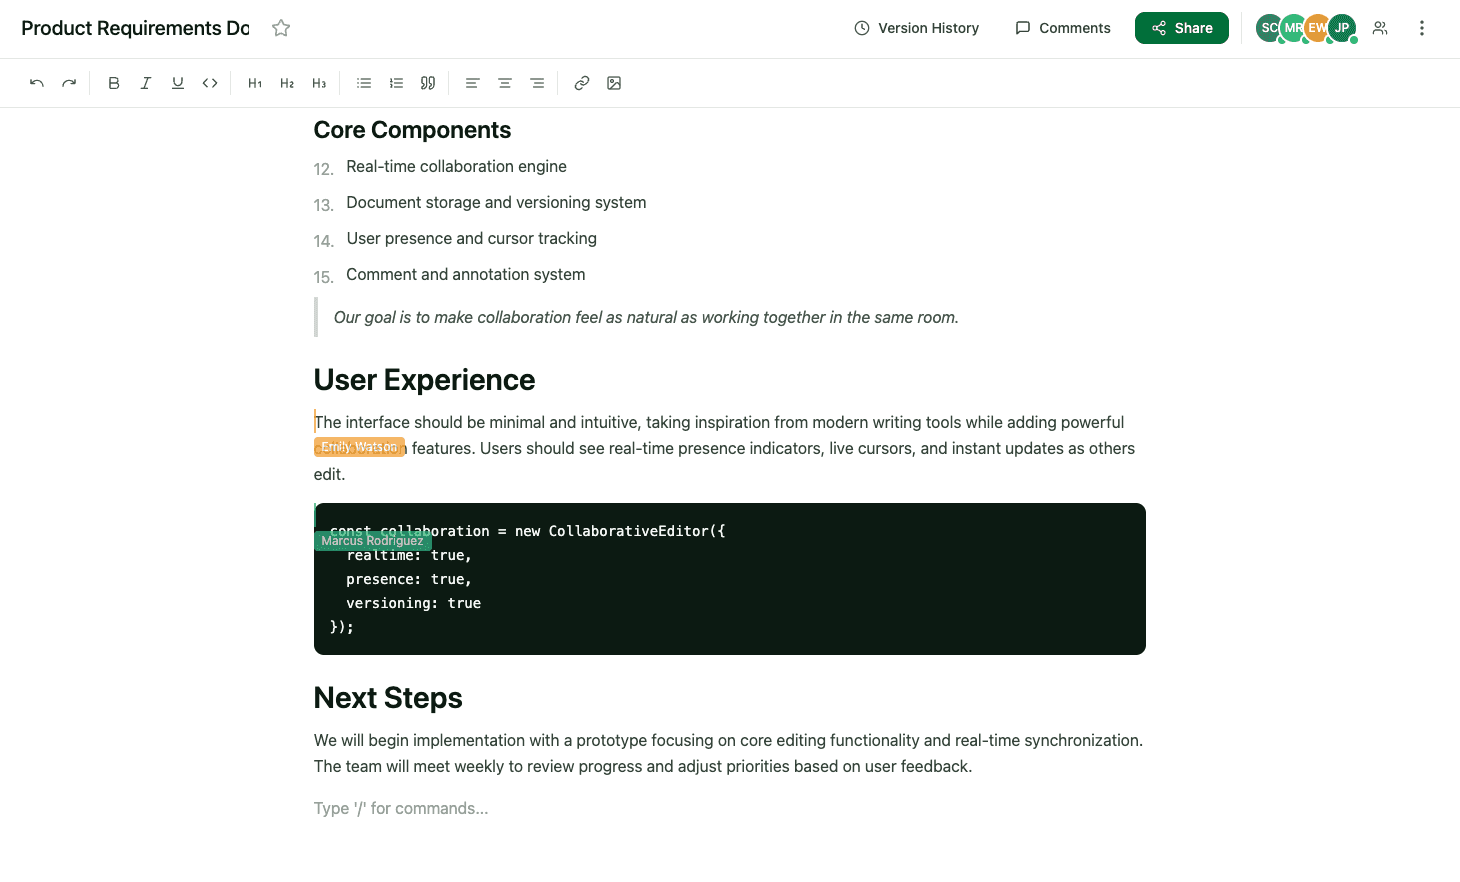This screenshot has width=1460, height=882.
Task: Open the add collaborators panel
Action: pos(1380,29)
